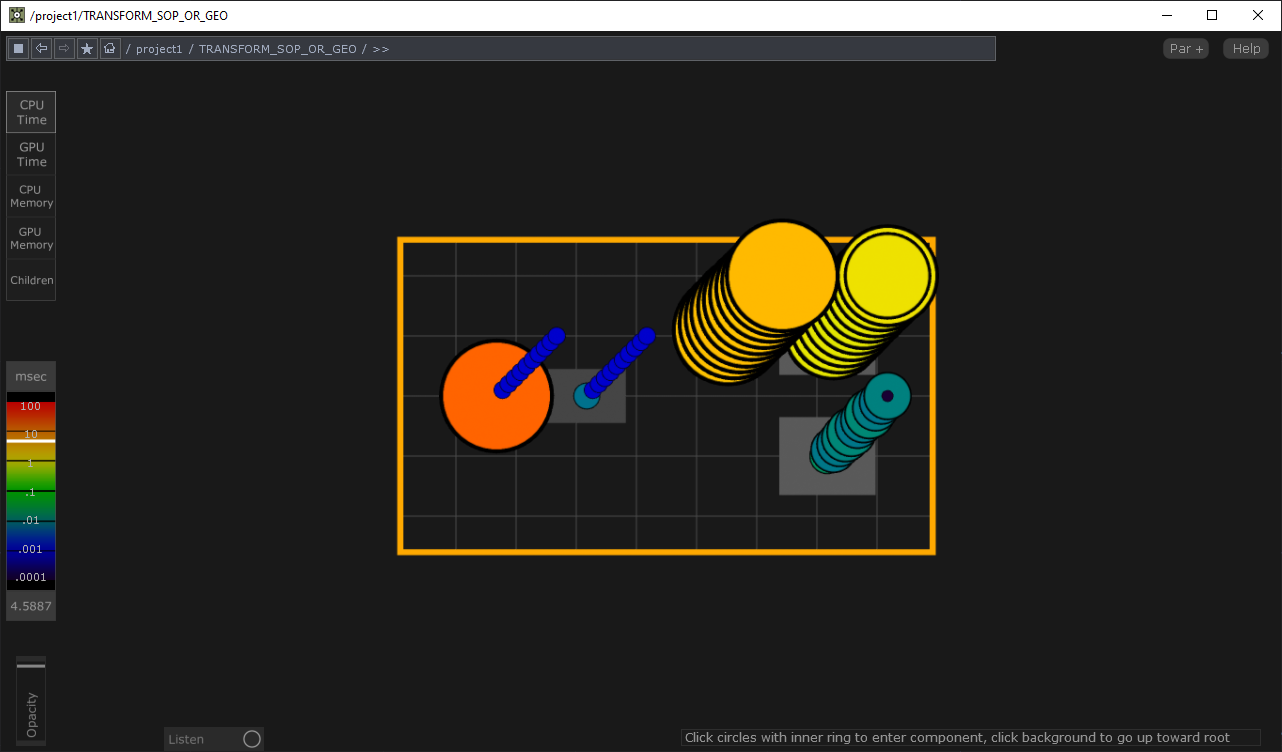Select TRANSFORM_SOP_OR_GEO in the path bar
Screen dimensions: 1282x752
point(278,49)
